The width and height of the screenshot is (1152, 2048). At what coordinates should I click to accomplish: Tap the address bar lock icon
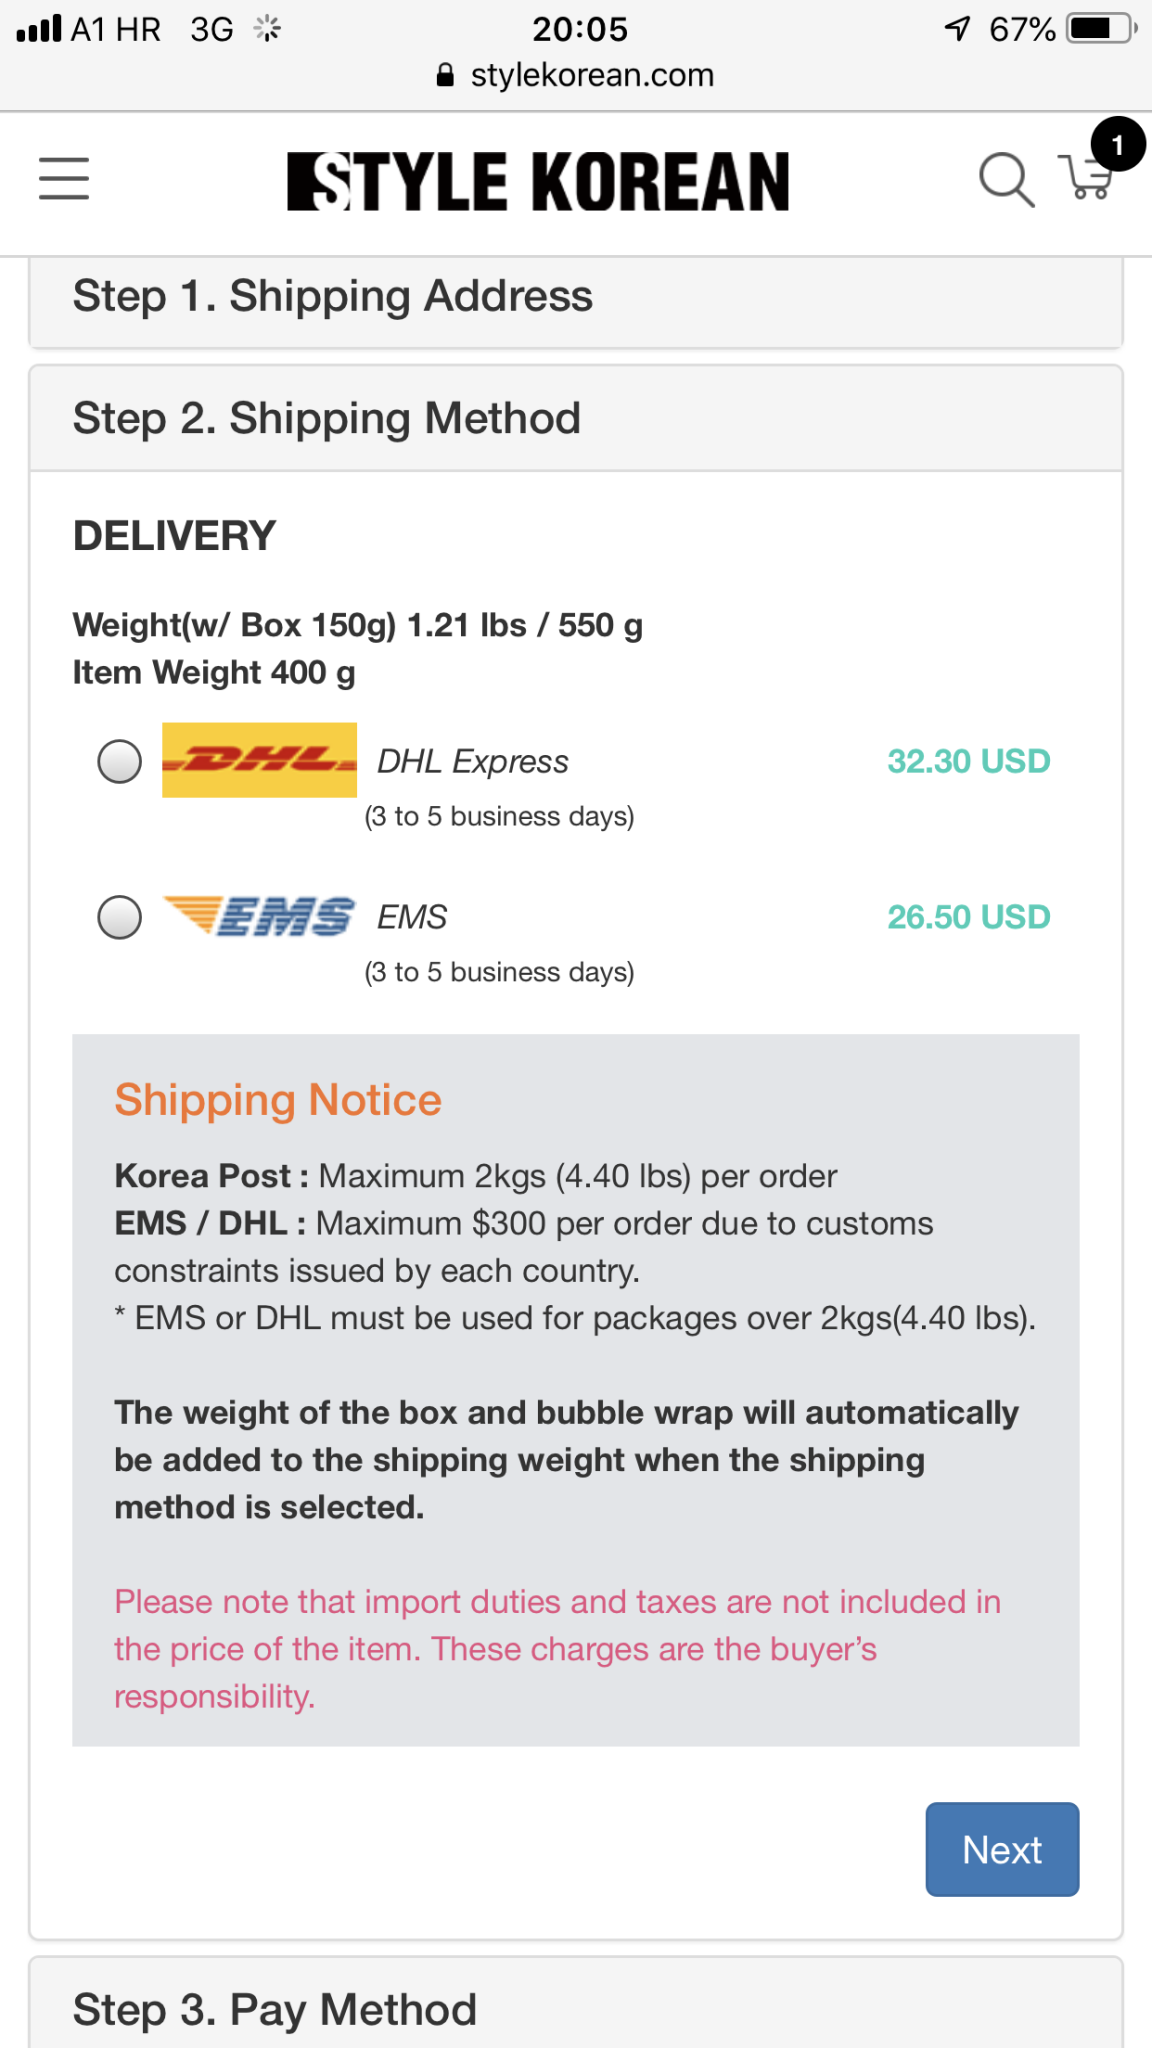(446, 76)
